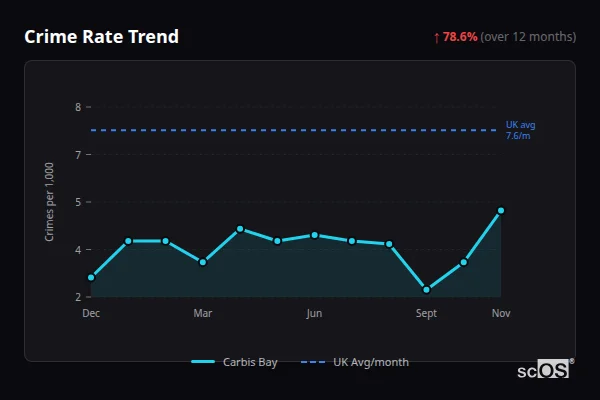Select the Mar data point on the line
This screenshot has width=600, height=400.
pyautogui.click(x=203, y=262)
